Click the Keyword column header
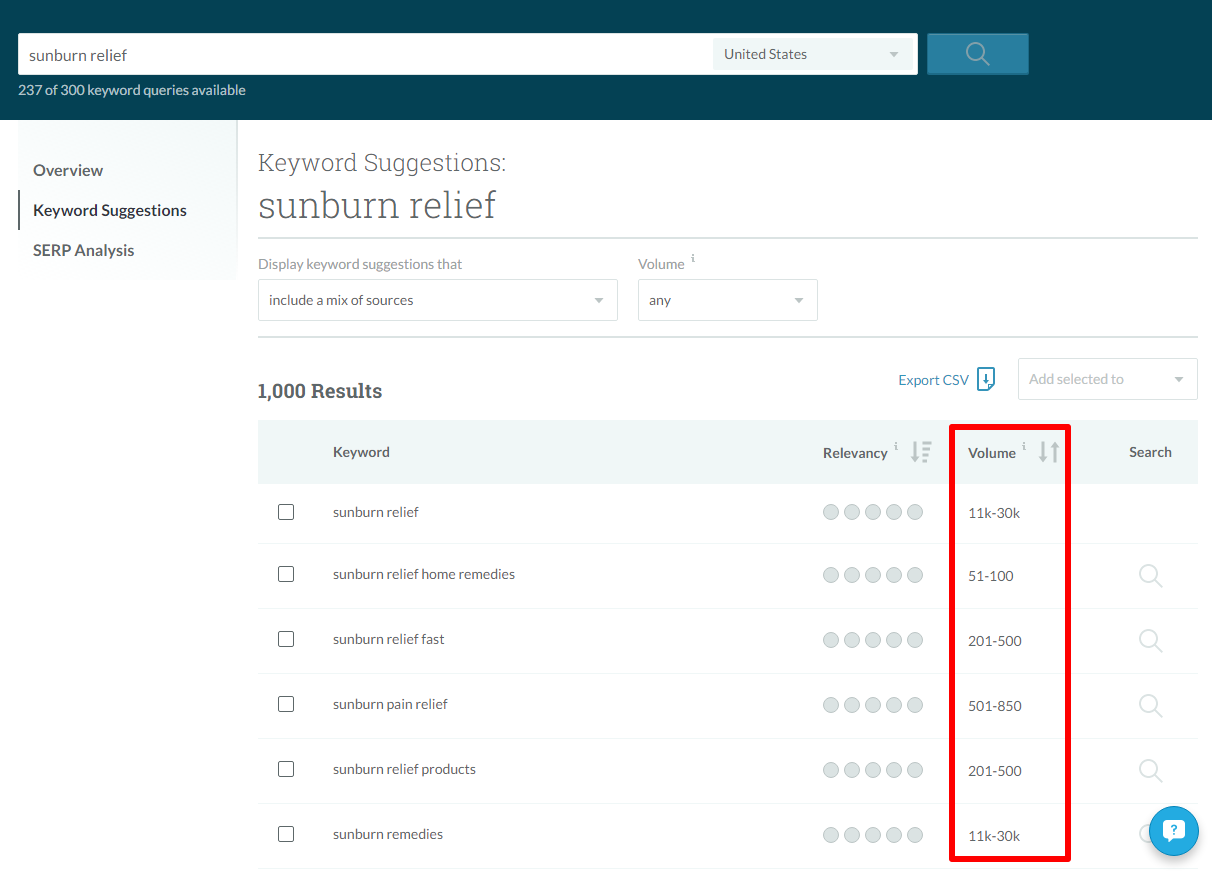 pos(361,452)
